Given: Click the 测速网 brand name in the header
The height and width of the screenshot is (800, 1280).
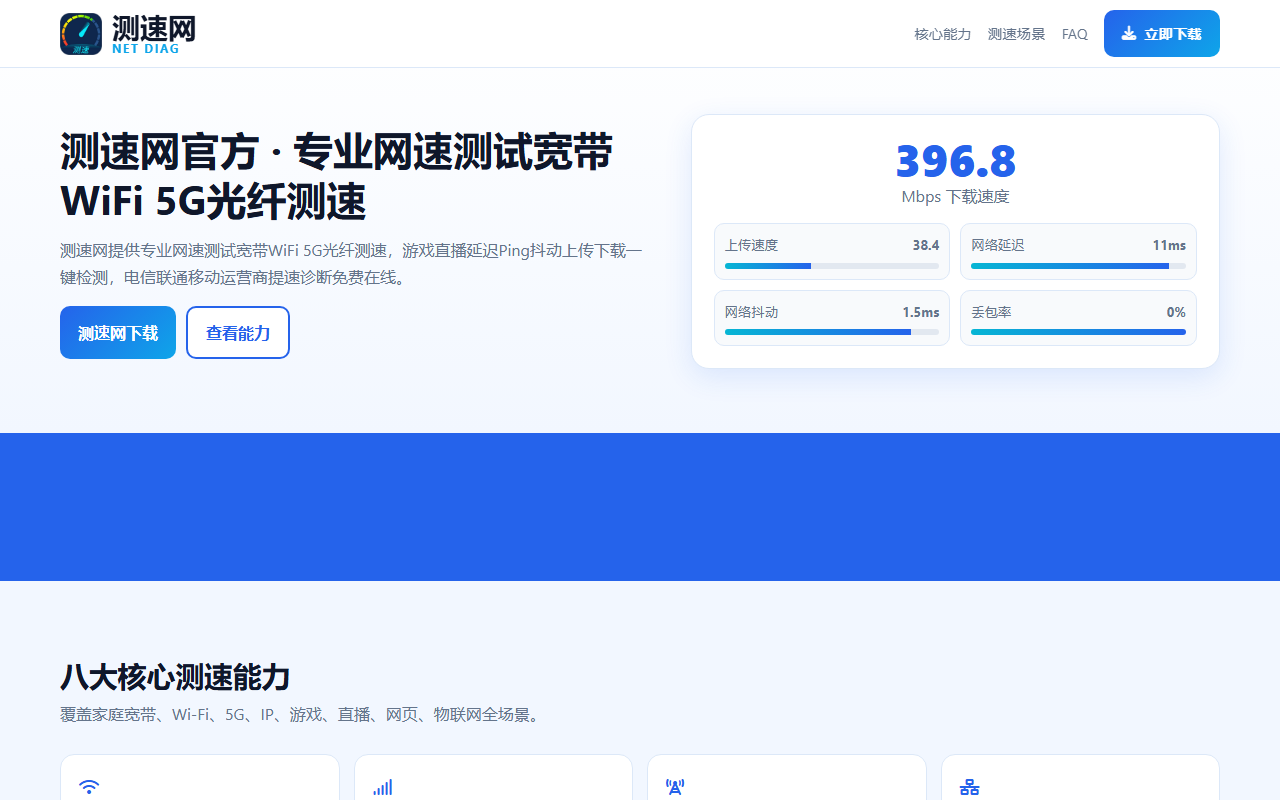Looking at the screenshot, I should point(154,28).
